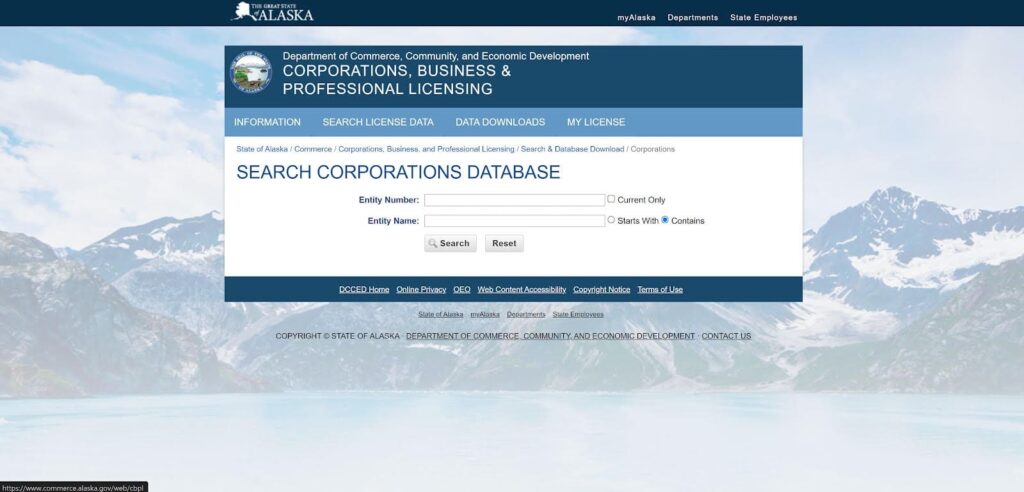Image resolution: width=1024 pixels, height=492 pixels.
Task: Open State Employees link in top bar
Action: [x=763, y=17]
